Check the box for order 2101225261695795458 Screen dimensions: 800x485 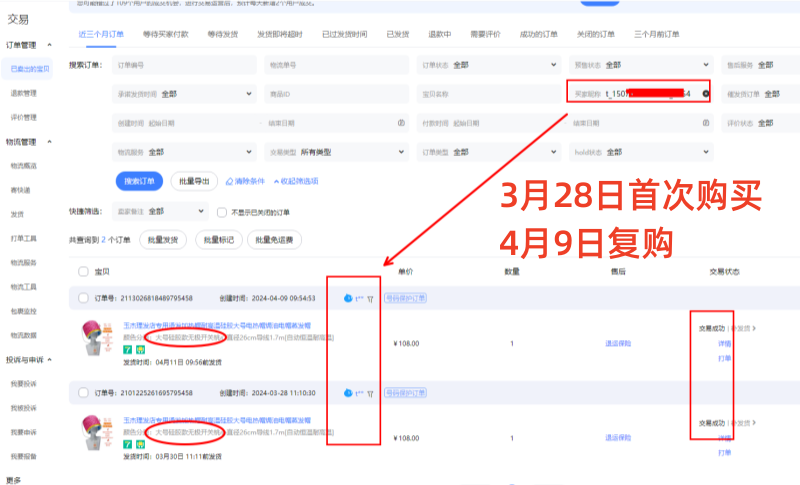pyautogui.click(x=83, y=393)
